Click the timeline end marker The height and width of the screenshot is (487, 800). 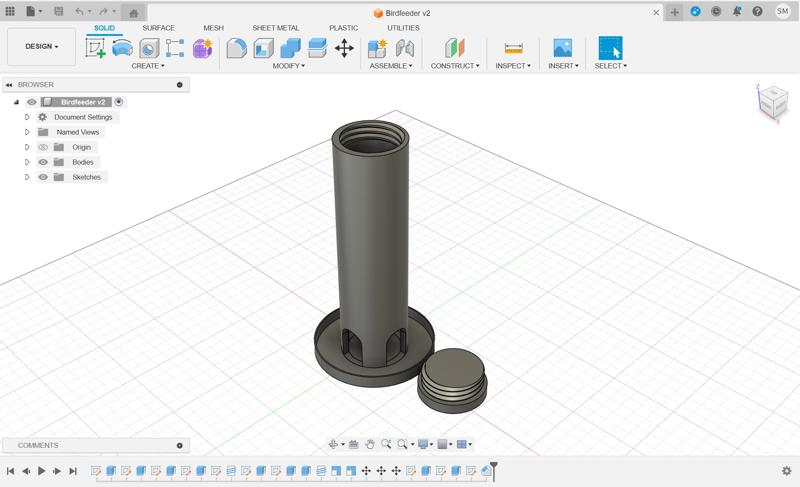(493, 468)
